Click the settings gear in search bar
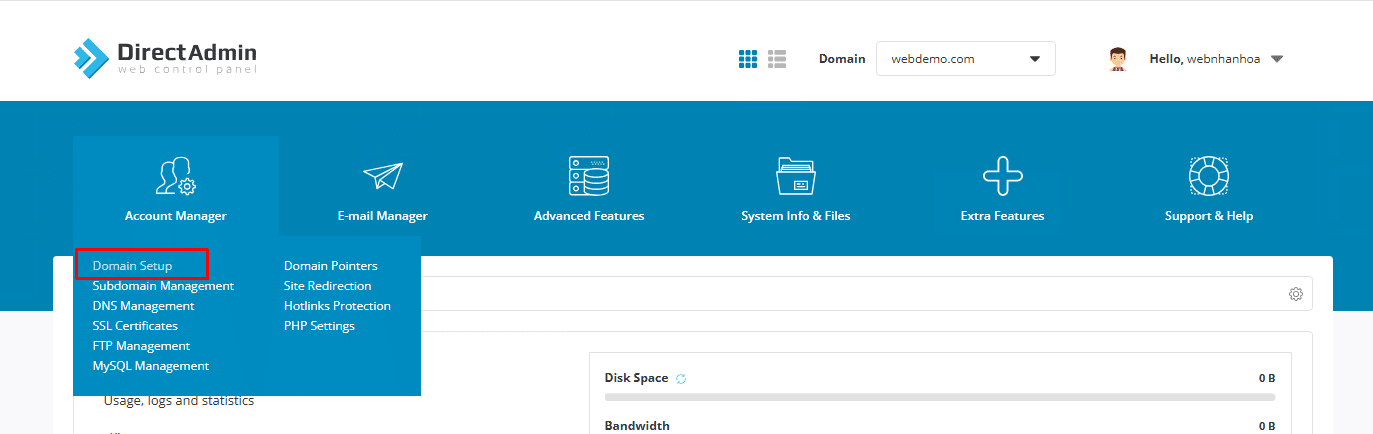The width and height of the screenshot is (1373, 434). (x=1295, y=294)
